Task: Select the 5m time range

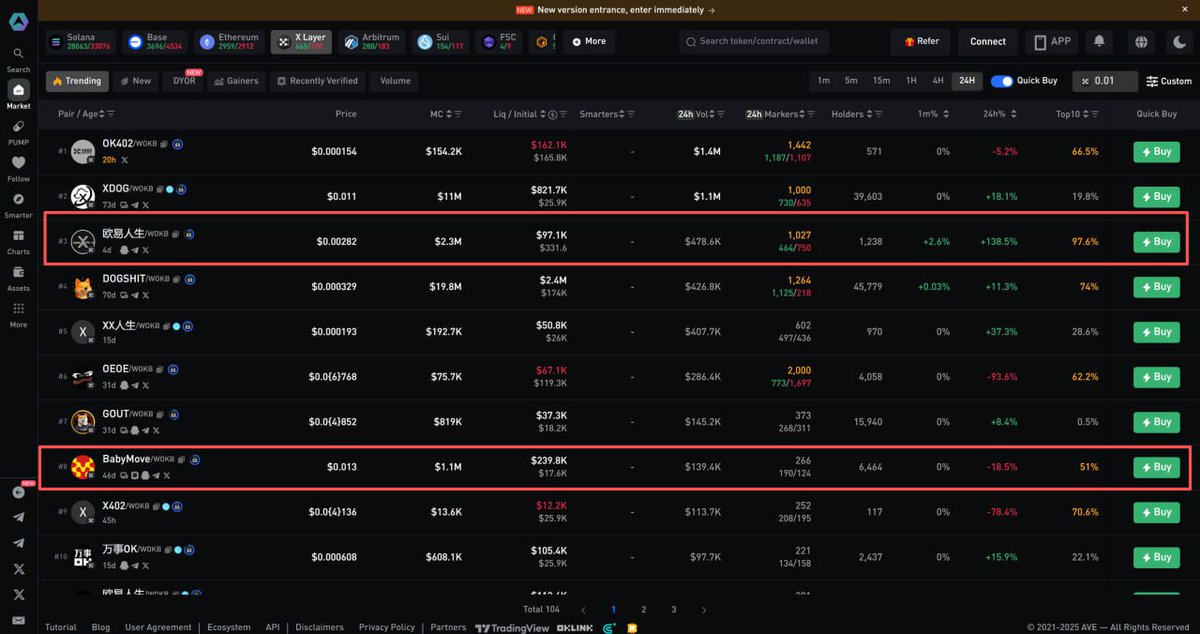Action: 851,81
